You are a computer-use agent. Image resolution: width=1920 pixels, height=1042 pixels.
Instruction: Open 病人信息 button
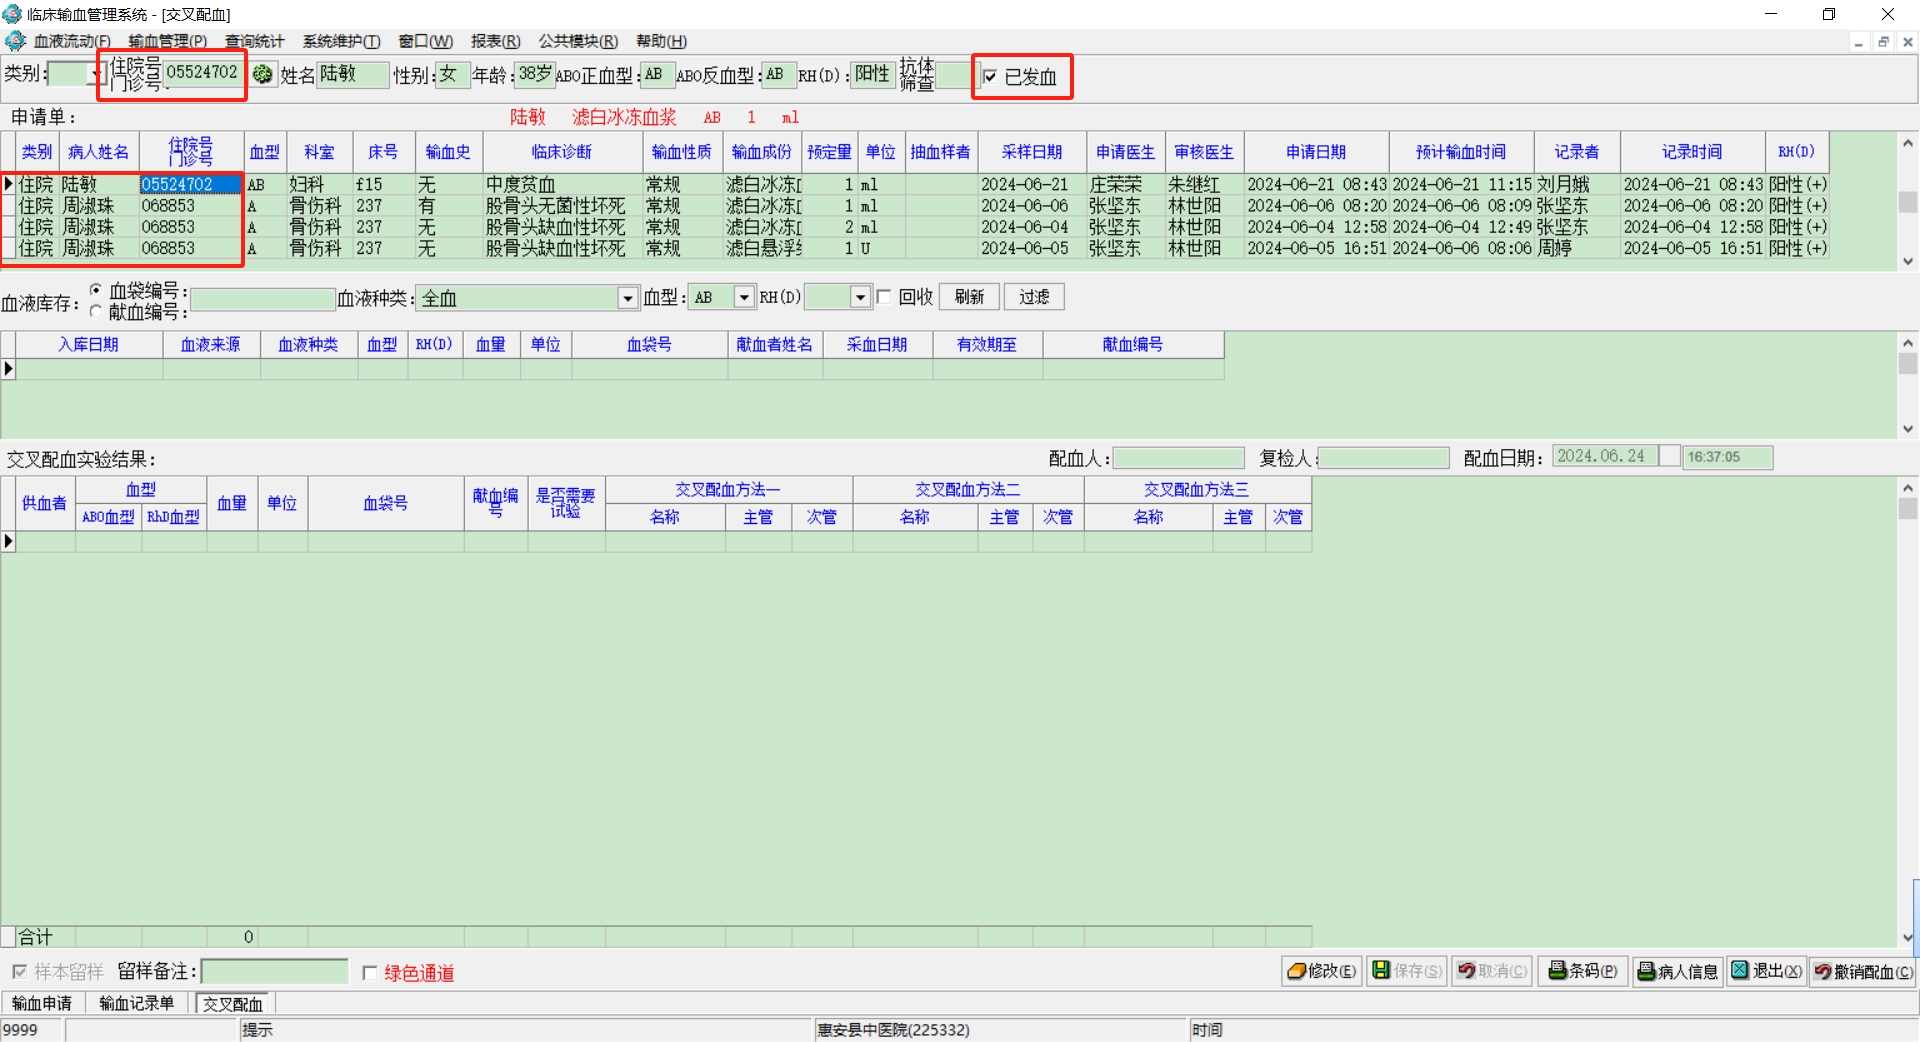pos(1678,971)
